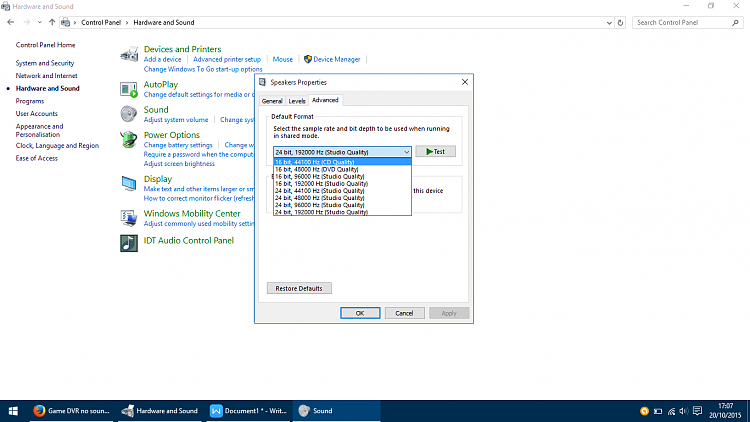750x422 pixels.
Task: Click Add a device link
Action: [x=163, y=59]
